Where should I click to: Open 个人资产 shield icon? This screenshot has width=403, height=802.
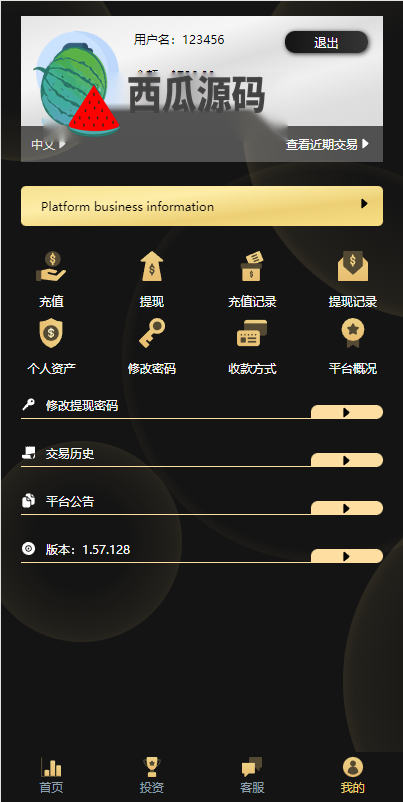tap(51, 333)
